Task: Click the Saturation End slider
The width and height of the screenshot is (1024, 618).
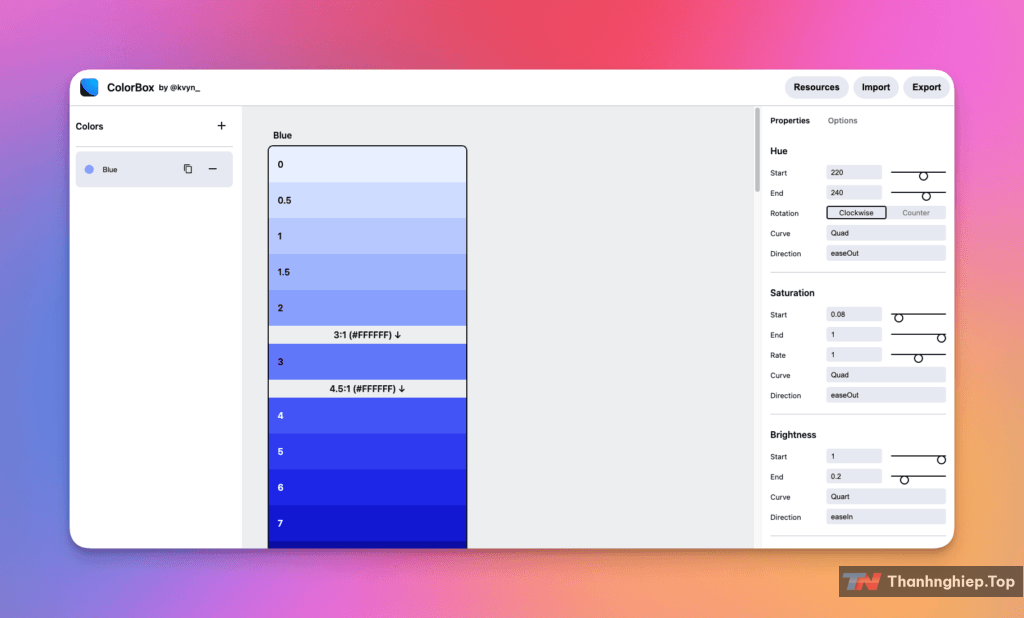Action: tap(918, 335)
